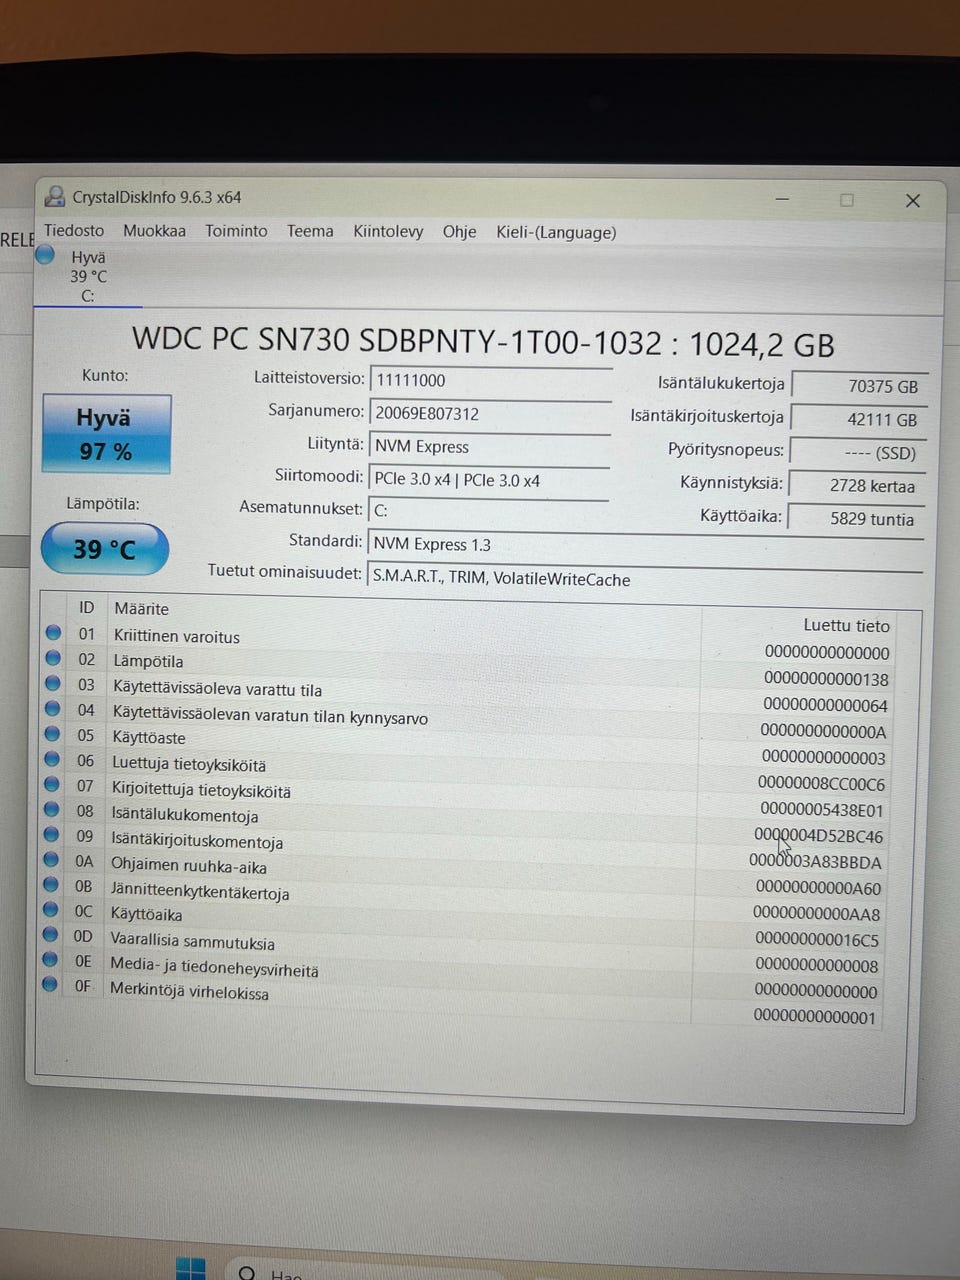This screenshot has height=1280, width=960.
Task: Click the Luettu tieto column header
Action: coord(846,625)
